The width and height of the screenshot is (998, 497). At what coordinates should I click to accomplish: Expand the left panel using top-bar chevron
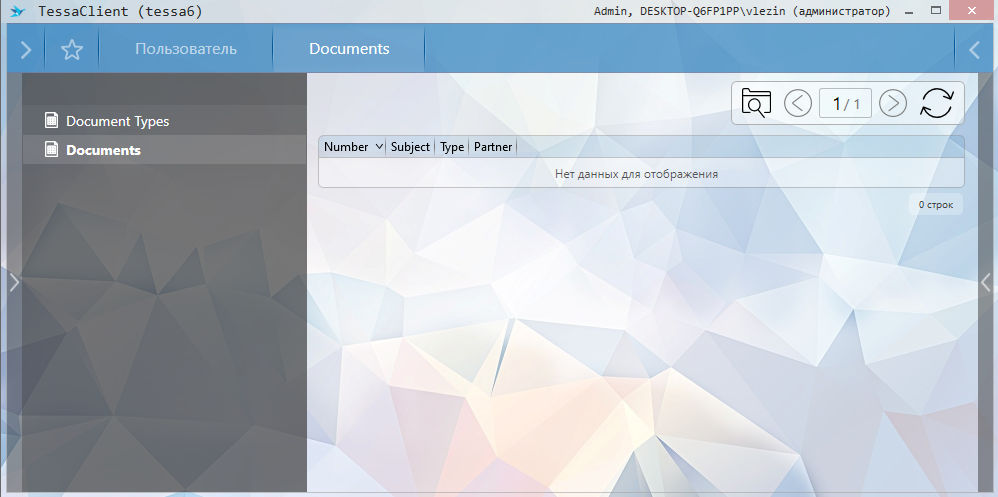(26, 49)
